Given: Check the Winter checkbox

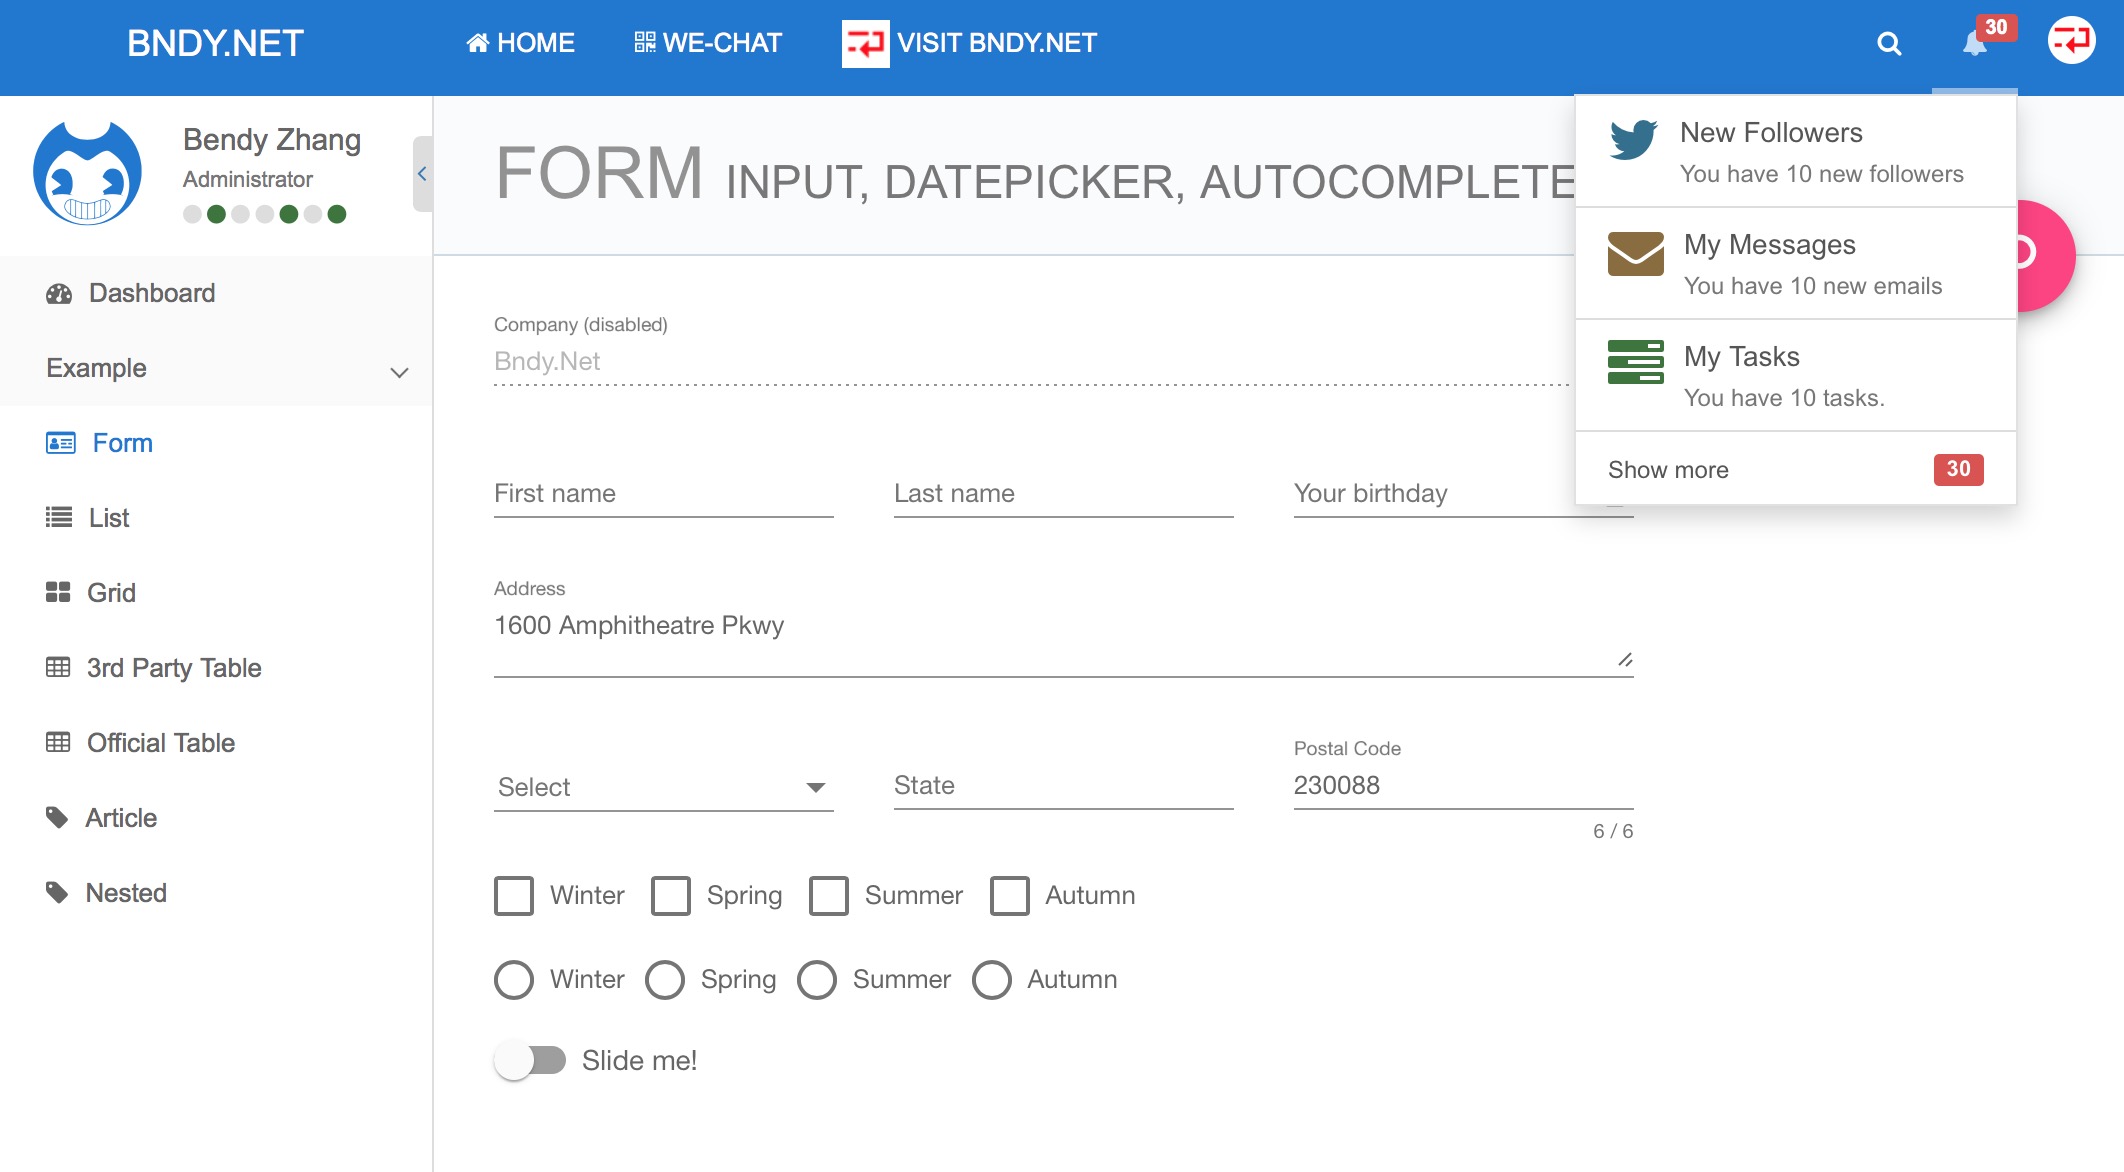Looking at the screenshot, I should pos(514,896).
